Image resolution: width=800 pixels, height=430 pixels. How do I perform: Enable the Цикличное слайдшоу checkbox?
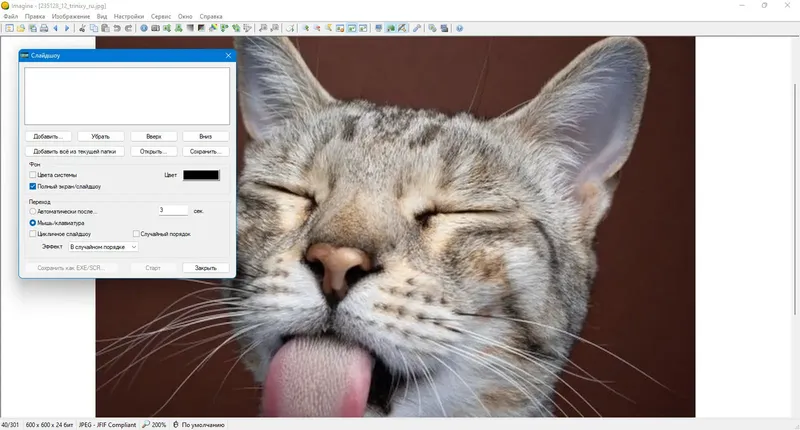click(33, 234)
